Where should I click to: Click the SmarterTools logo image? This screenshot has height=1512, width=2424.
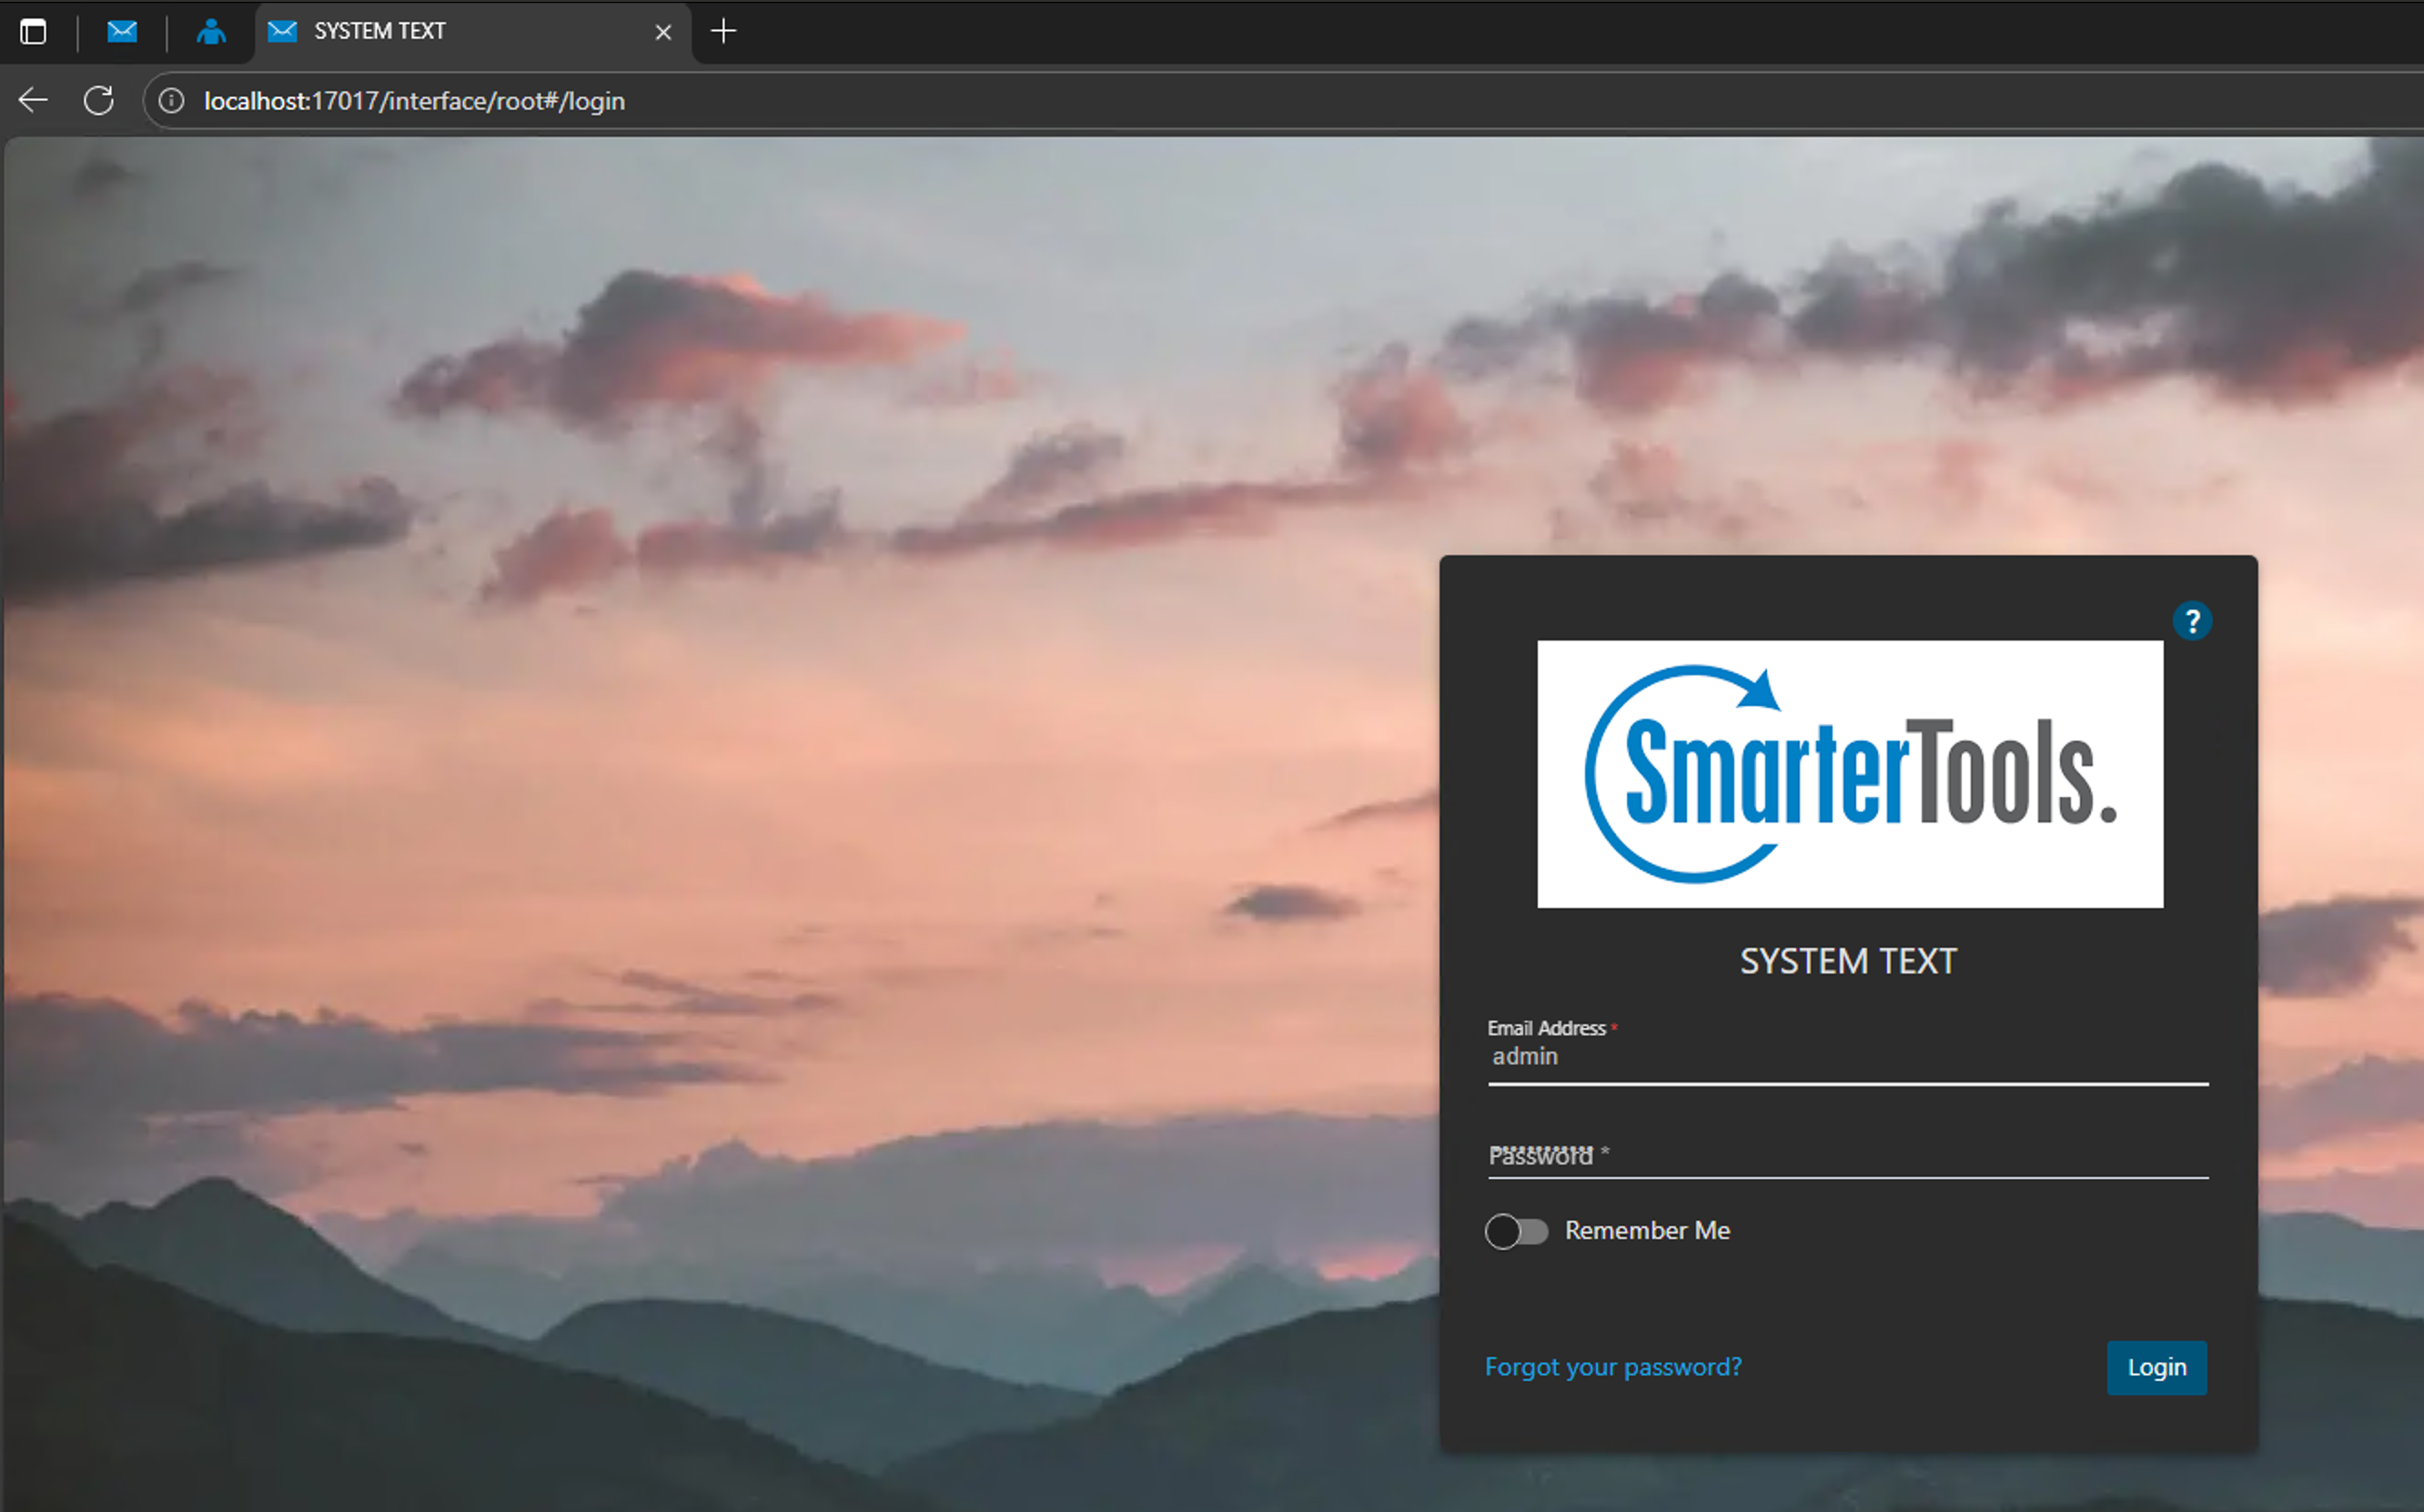(1849, 774)
